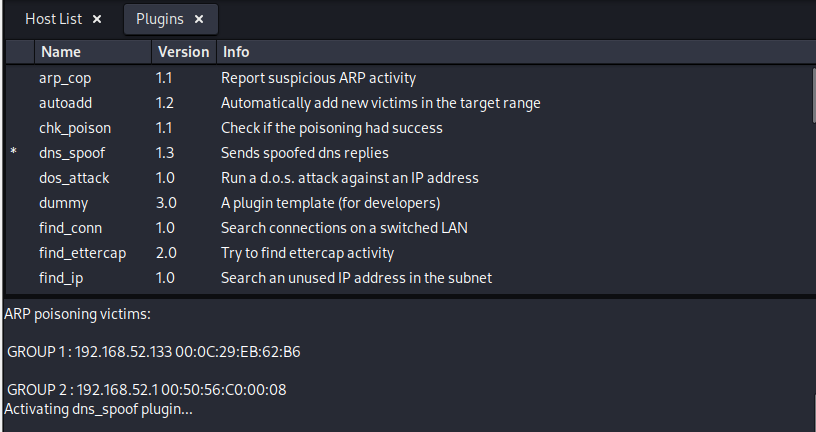Choose the chk_poison plugin
This screenshot has height=432, width=816.
click(74, 128)
